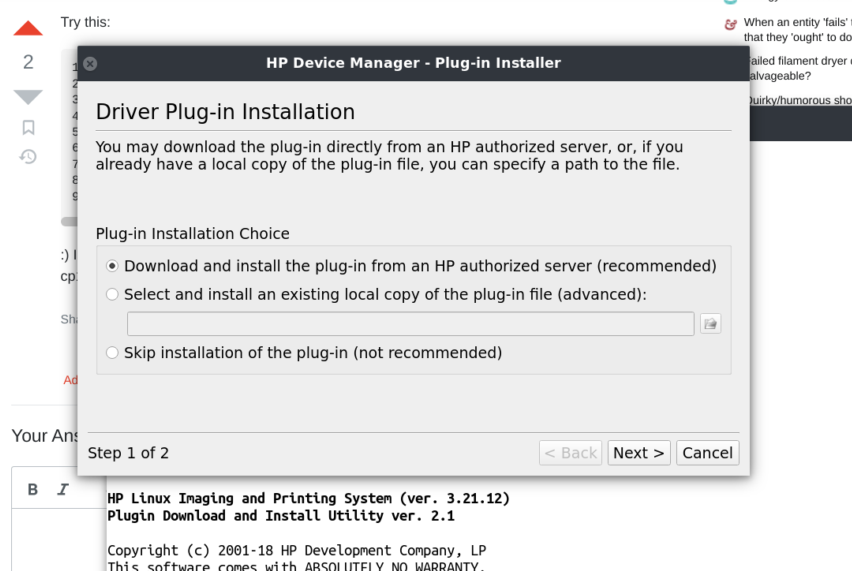
Task: Click the site icon beside 'When an entity'
Action: 731,24
